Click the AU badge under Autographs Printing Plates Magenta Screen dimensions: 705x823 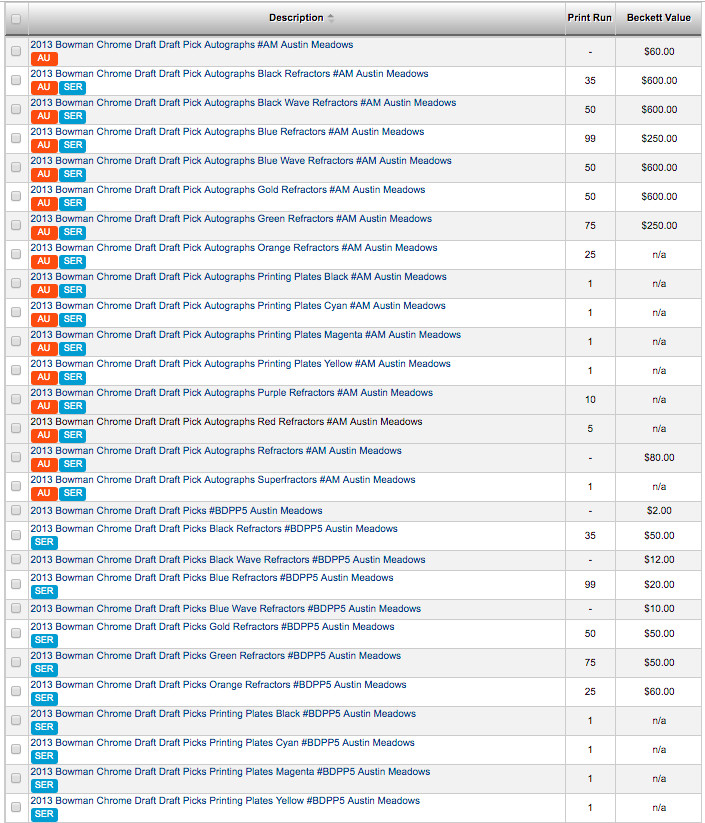click(44, 348)
